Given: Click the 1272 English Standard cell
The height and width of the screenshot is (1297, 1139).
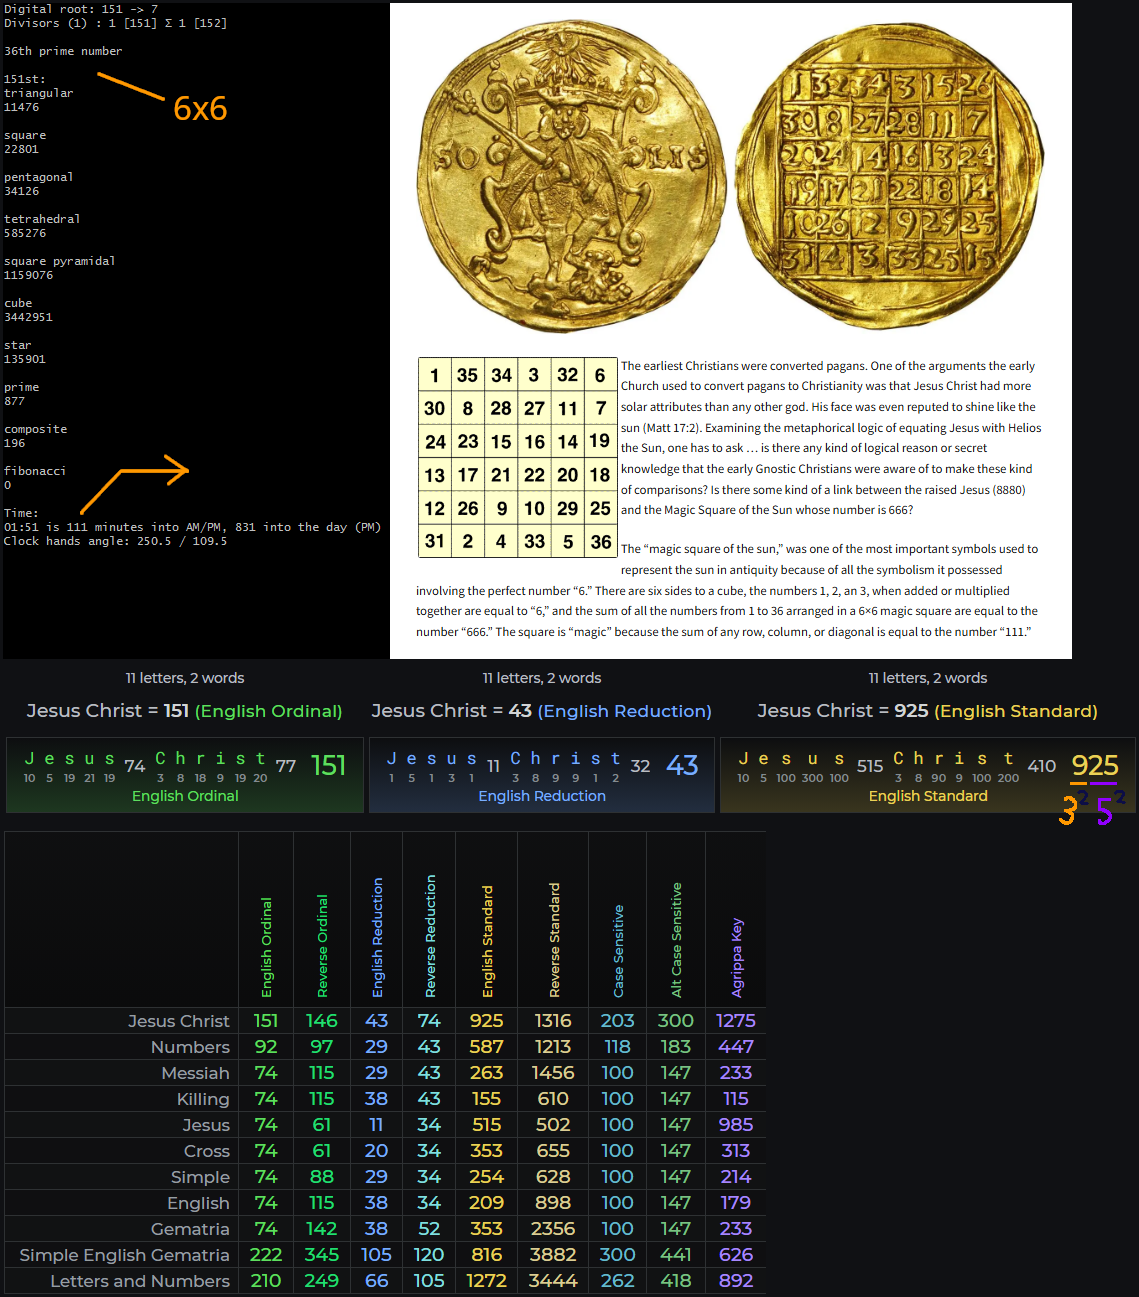Looking at the screenshot, I should click(x=487, y=1281).
